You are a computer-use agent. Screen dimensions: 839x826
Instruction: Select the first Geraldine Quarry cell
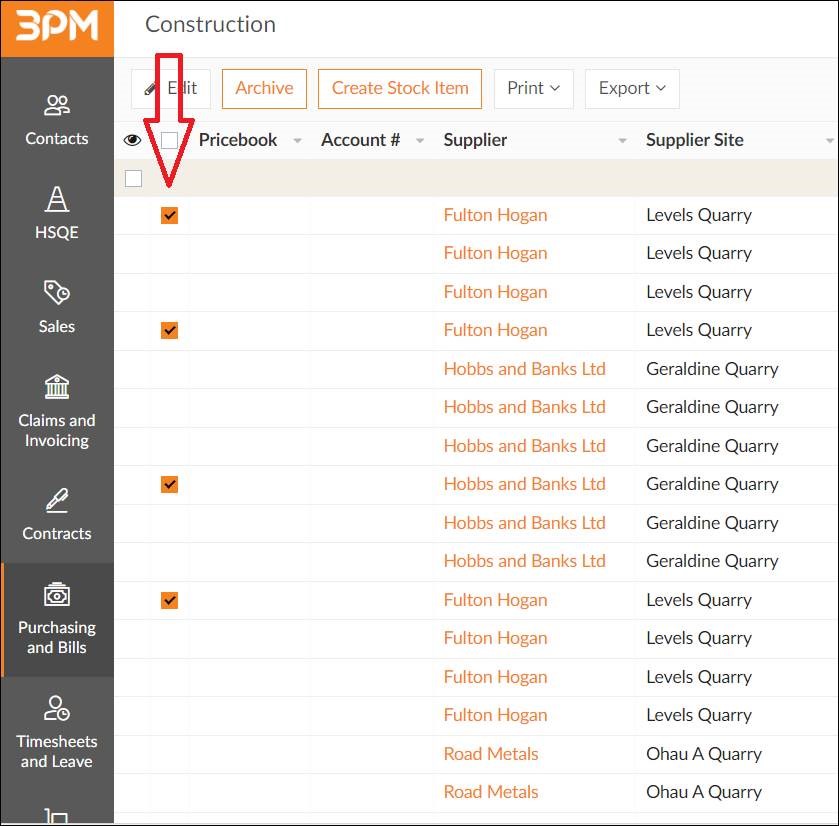[712, 369]
